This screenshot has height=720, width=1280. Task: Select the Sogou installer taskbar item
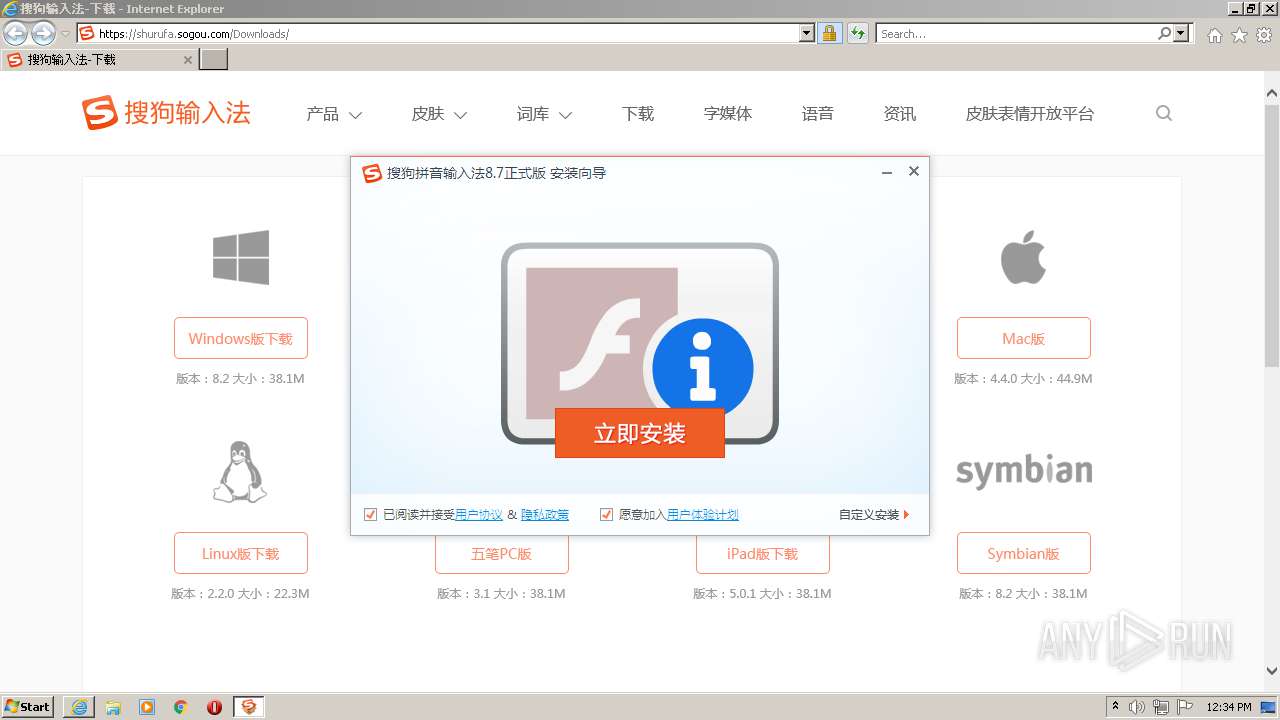point(249,707)
